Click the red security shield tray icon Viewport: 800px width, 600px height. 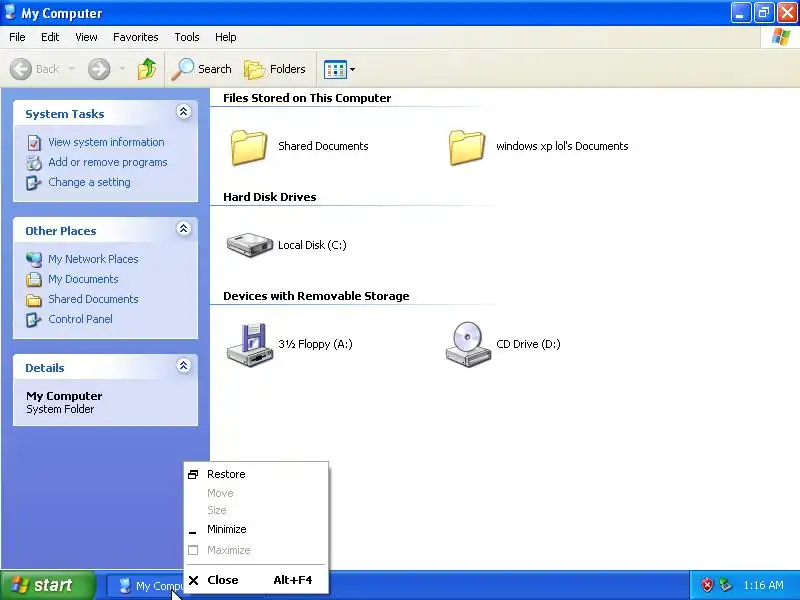click(x=707, y=585)
